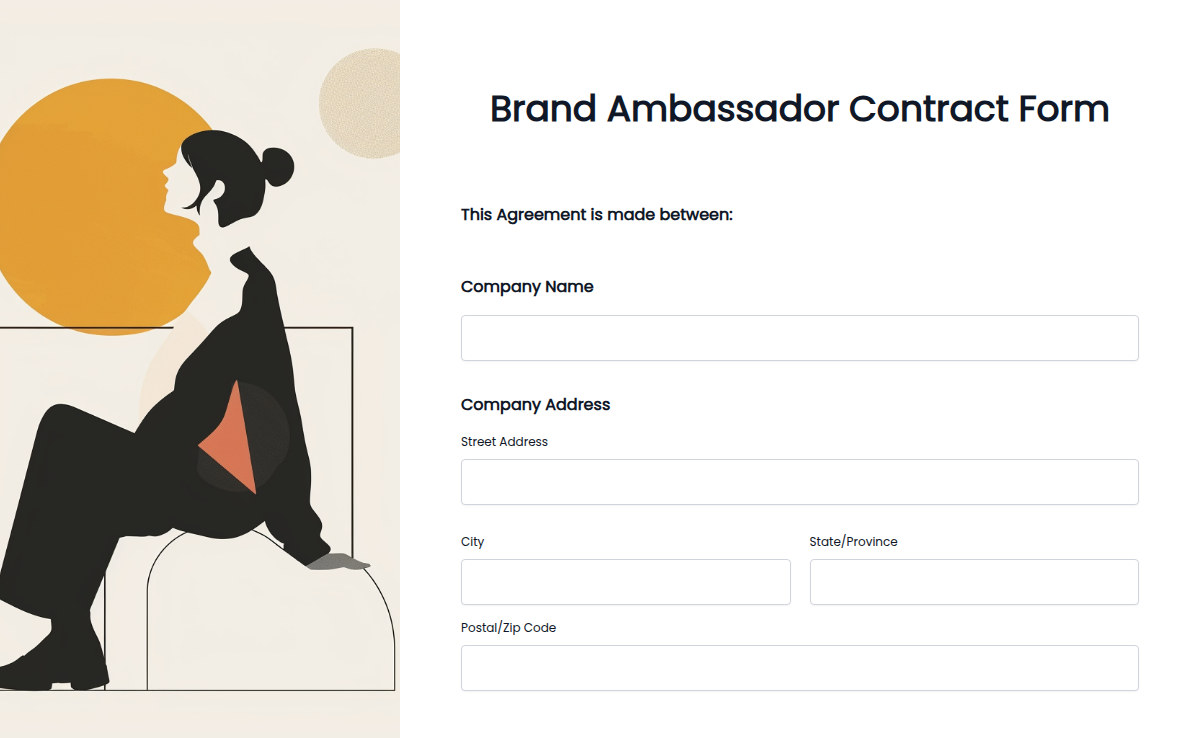
Task: Click inside the City input field
Action: [x=625, y=582]
